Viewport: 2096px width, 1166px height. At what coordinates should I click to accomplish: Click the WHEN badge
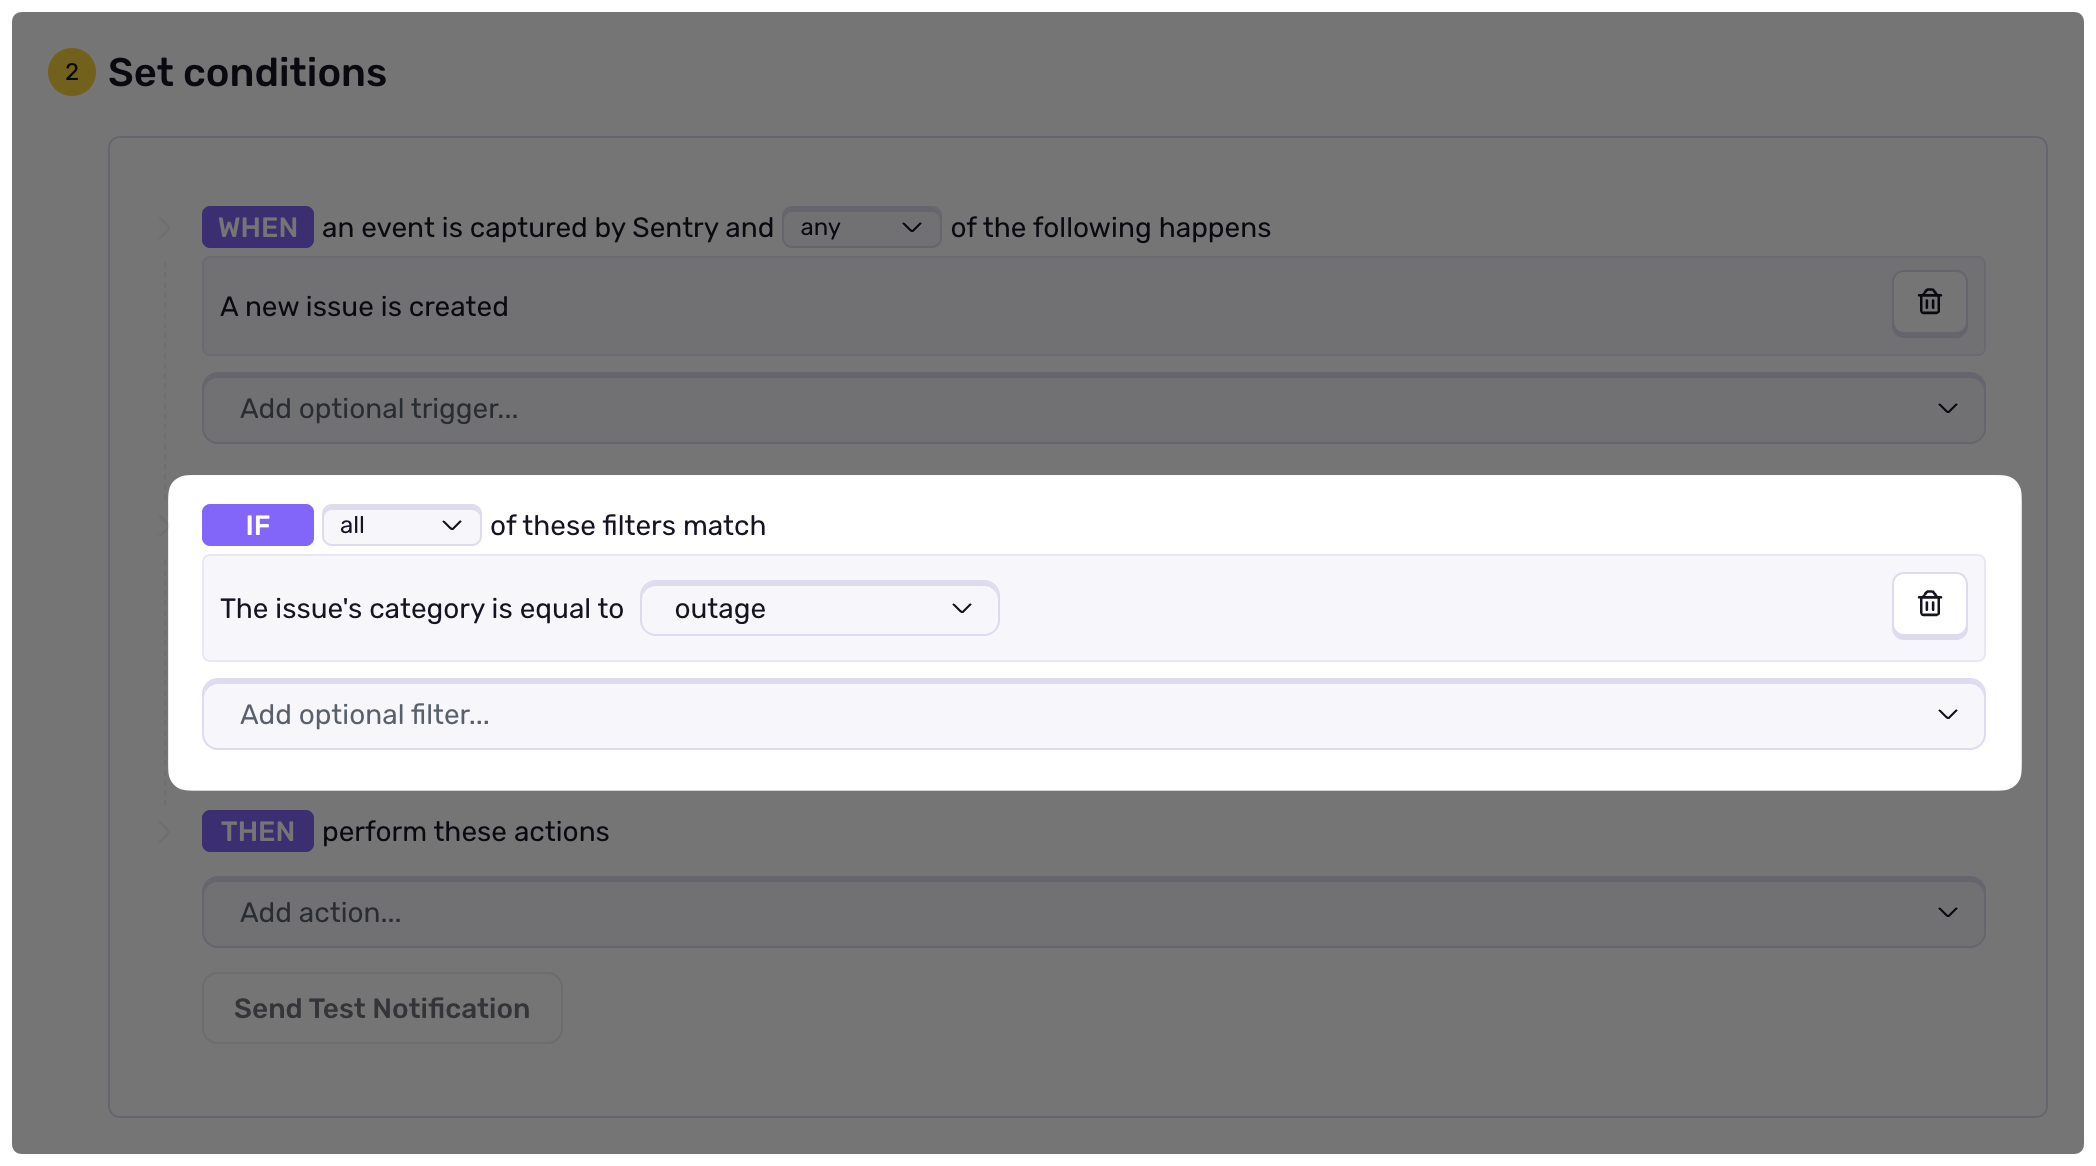257,227
